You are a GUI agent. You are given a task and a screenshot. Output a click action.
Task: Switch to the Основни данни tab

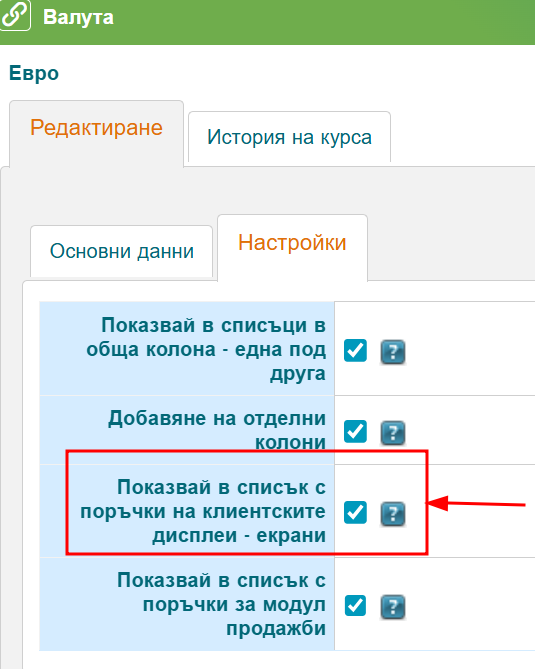point(122,251)
